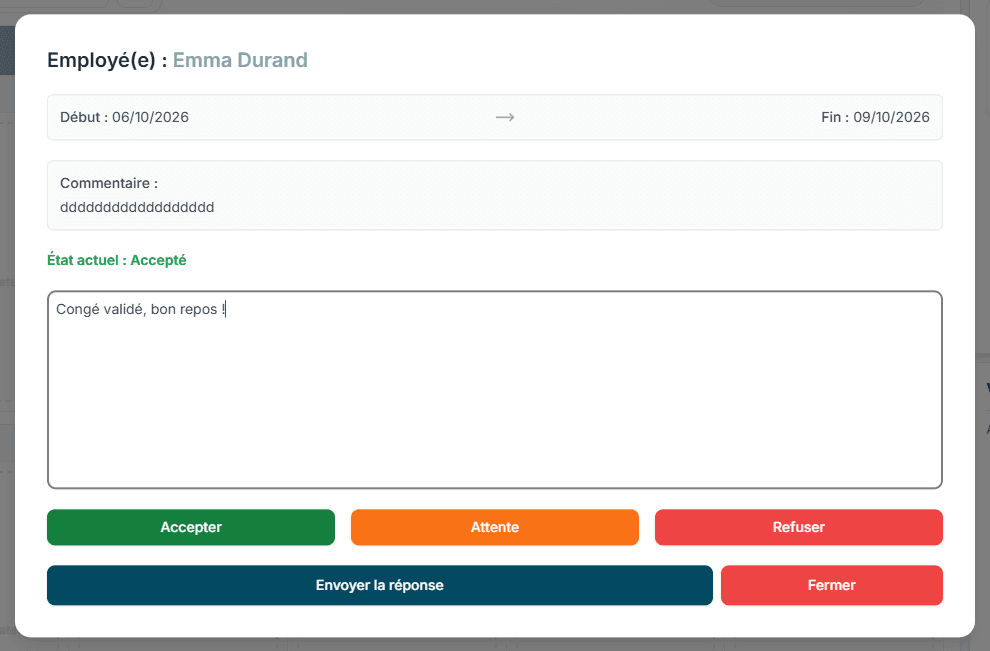Click the word Congé in the textarea
990x651 pixels.
coord(75,309)
